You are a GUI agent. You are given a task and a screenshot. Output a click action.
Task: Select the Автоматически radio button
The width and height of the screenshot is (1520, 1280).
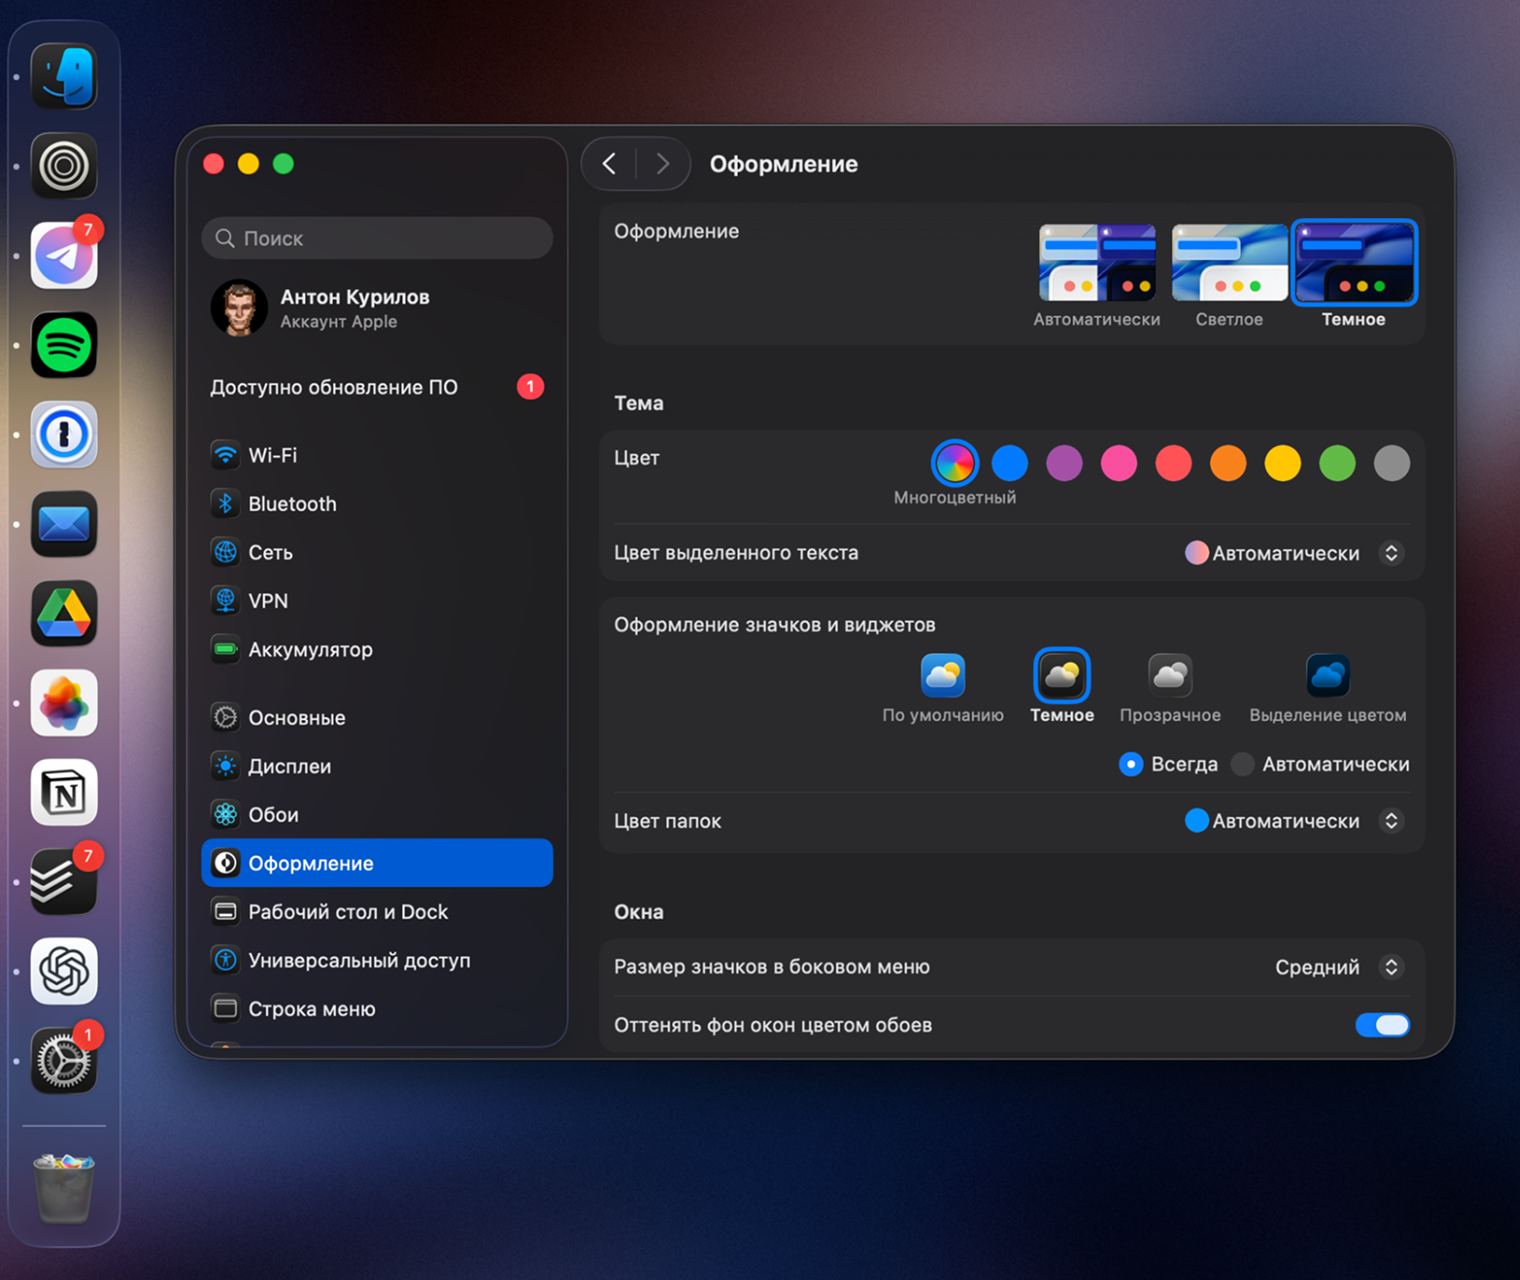coord(1243,765)
